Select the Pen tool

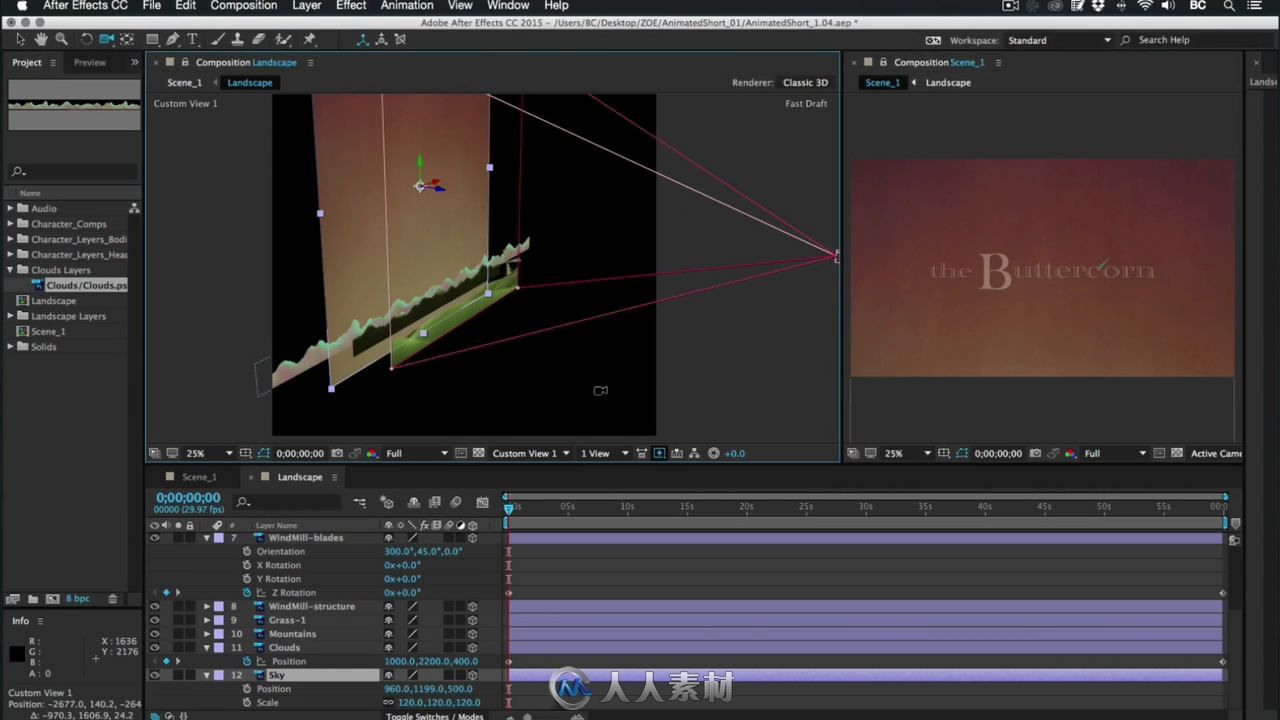[173, 39]
